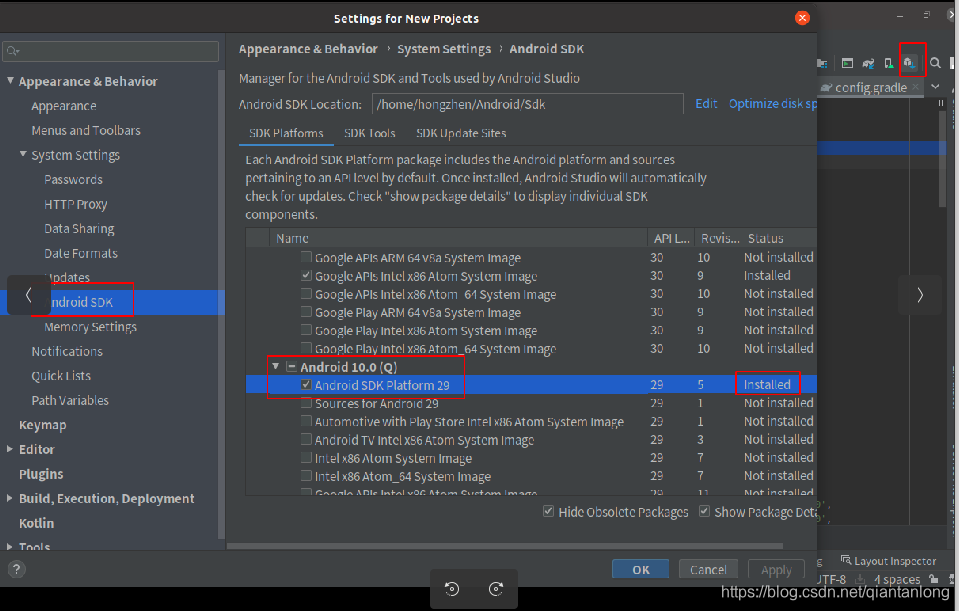Go to next image with right arrow

[920, 295]
